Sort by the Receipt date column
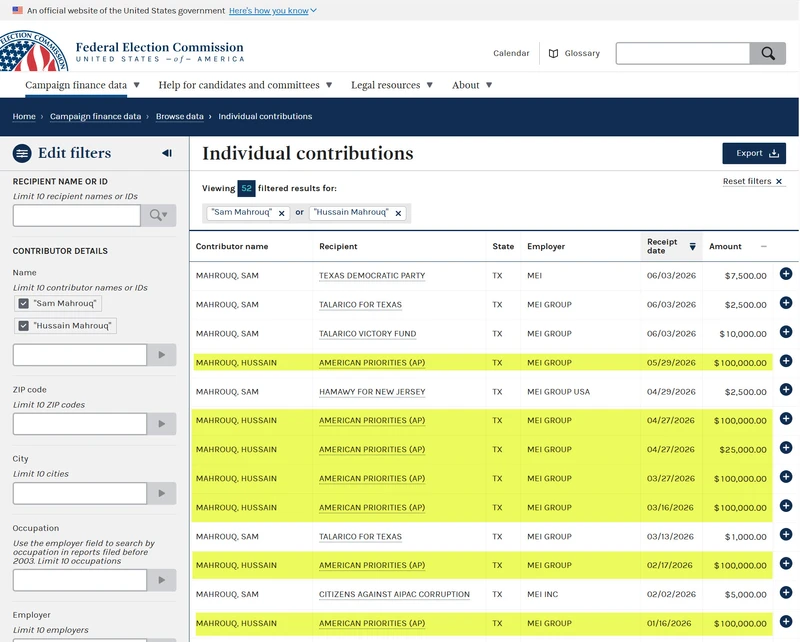 tap(671, 246)
